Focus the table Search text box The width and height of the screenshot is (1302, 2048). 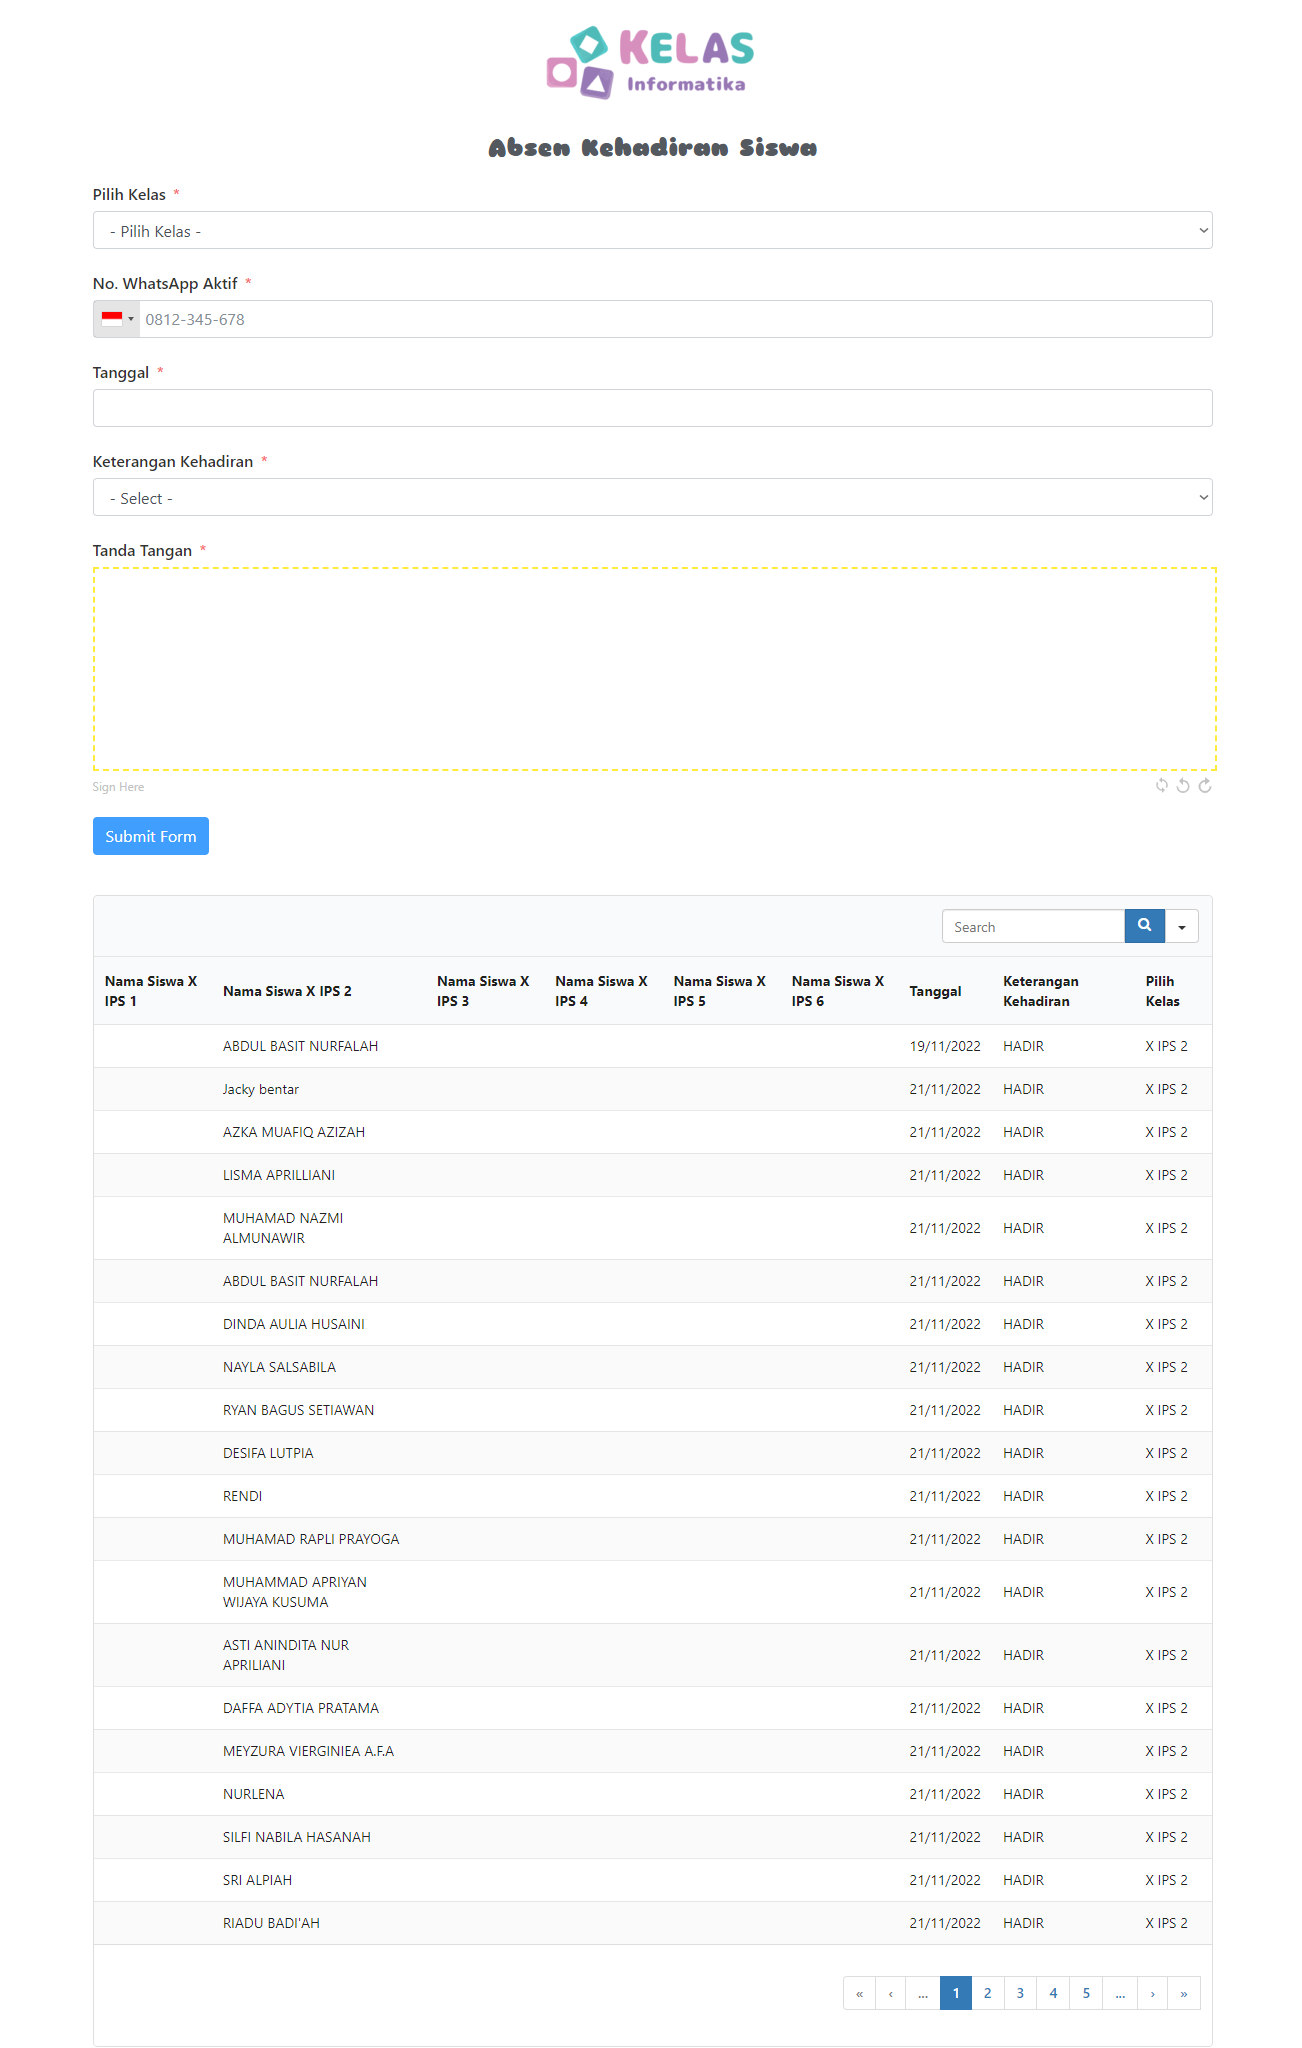(x=1033, y=927)
